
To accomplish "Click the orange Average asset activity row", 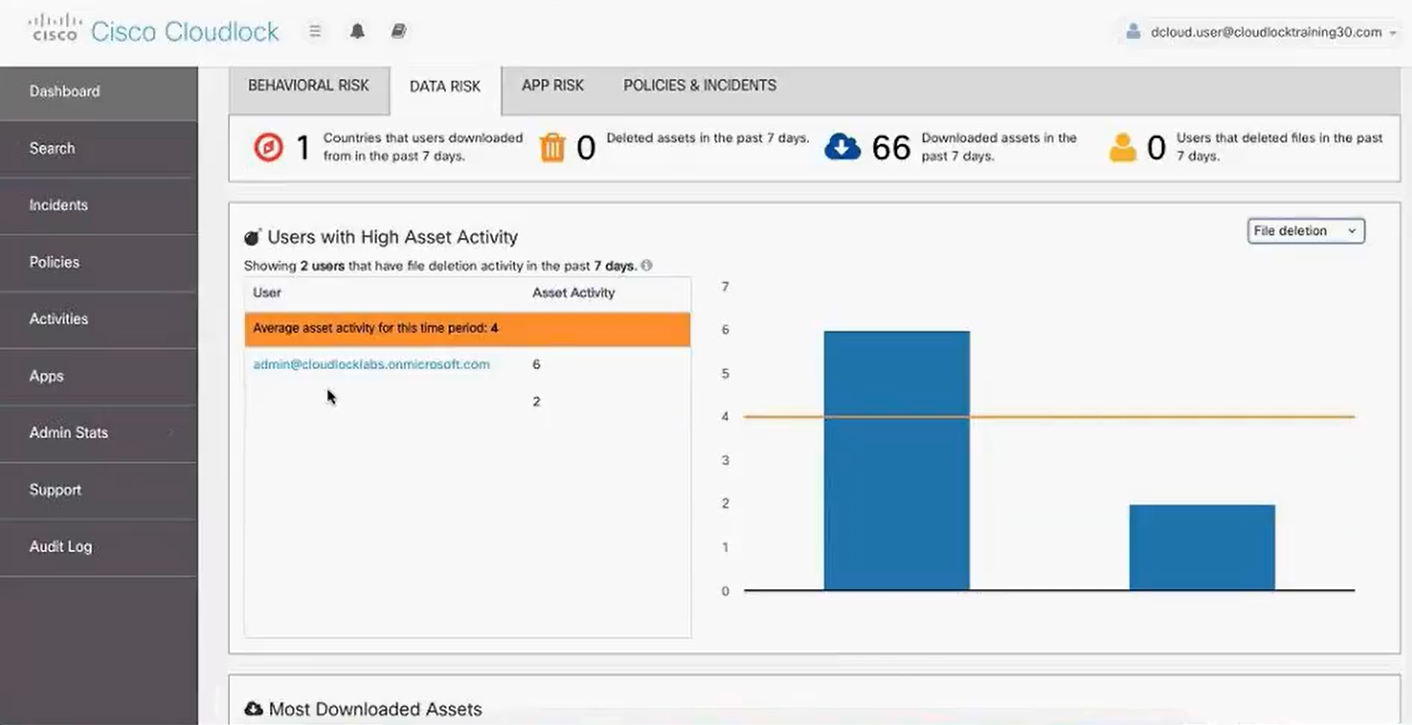I will click(468, 329).
